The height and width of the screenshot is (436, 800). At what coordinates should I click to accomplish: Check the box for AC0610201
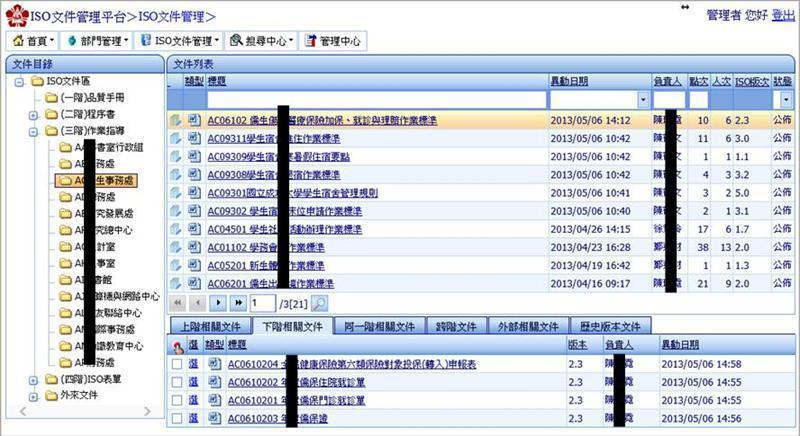177,400
